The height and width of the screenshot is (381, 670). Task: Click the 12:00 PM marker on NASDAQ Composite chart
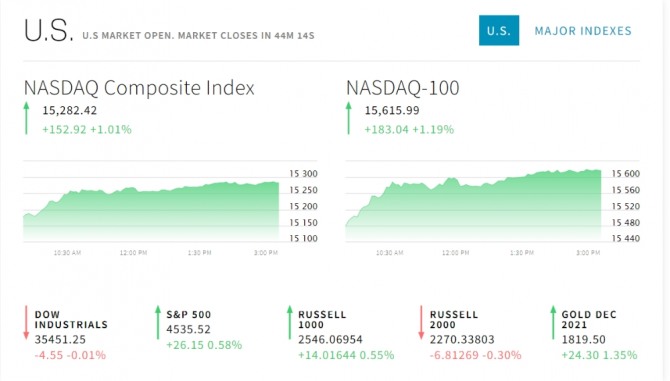tap(133, 253)
